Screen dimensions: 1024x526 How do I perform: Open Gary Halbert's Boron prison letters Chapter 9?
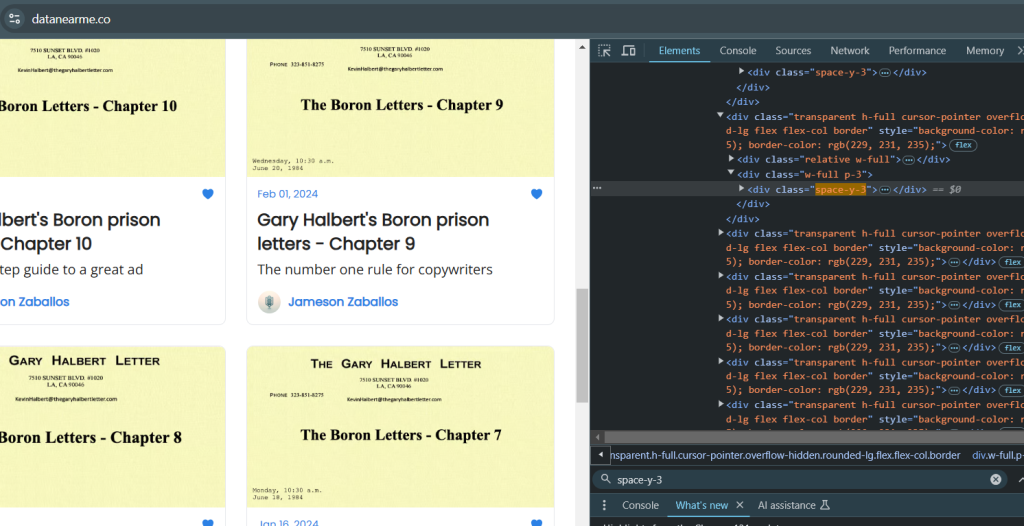click(373, 231)
